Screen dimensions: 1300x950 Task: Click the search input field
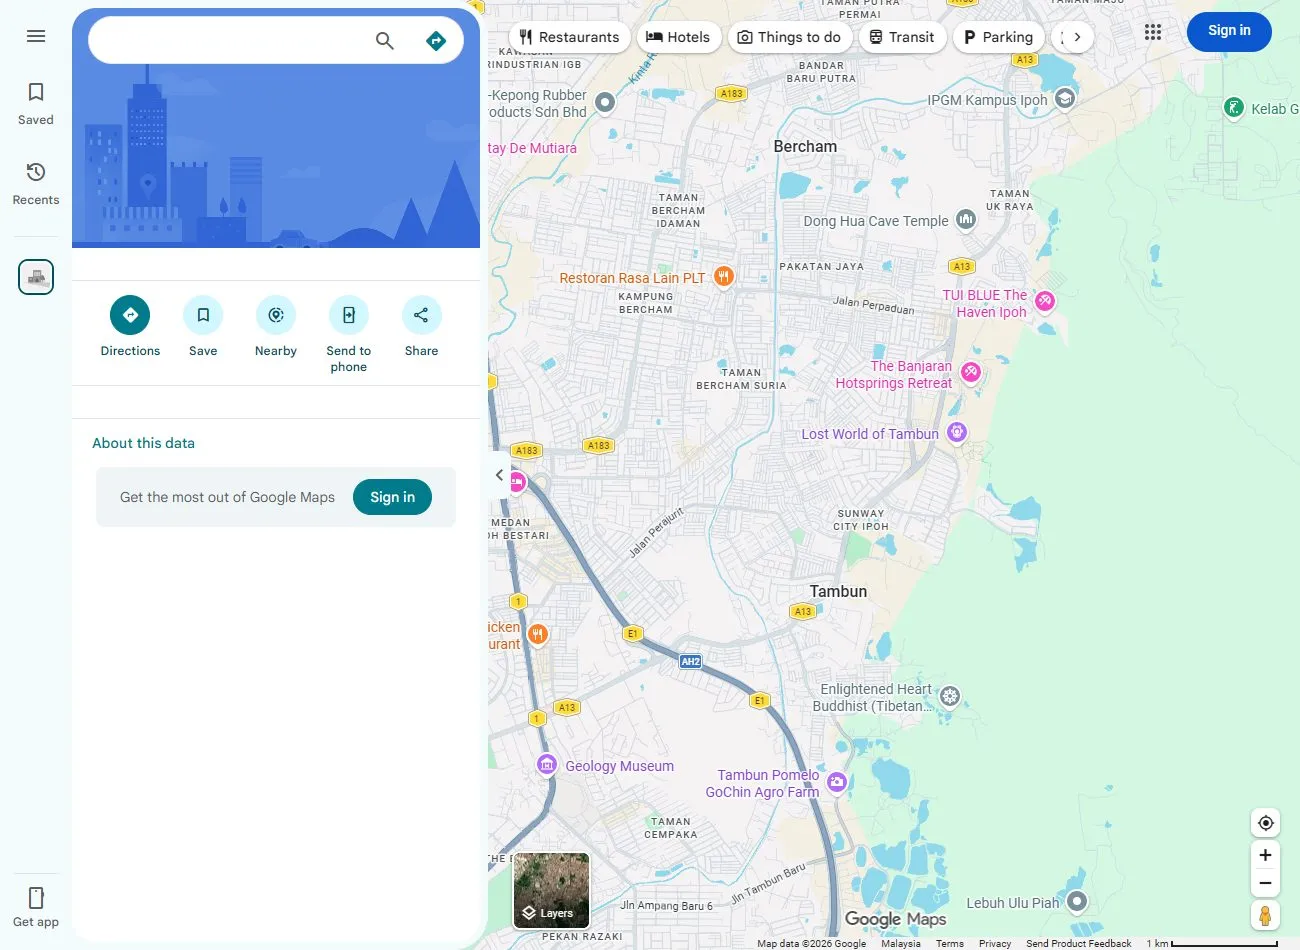[230, 41]
